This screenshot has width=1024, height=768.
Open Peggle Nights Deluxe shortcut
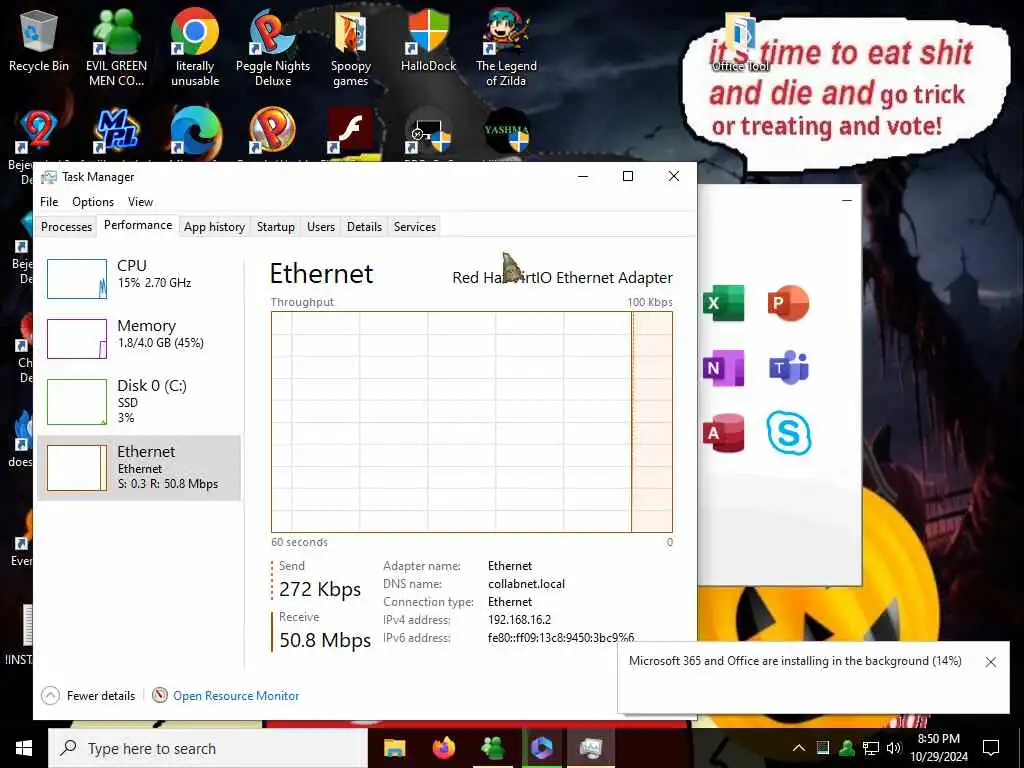[272, 47]
